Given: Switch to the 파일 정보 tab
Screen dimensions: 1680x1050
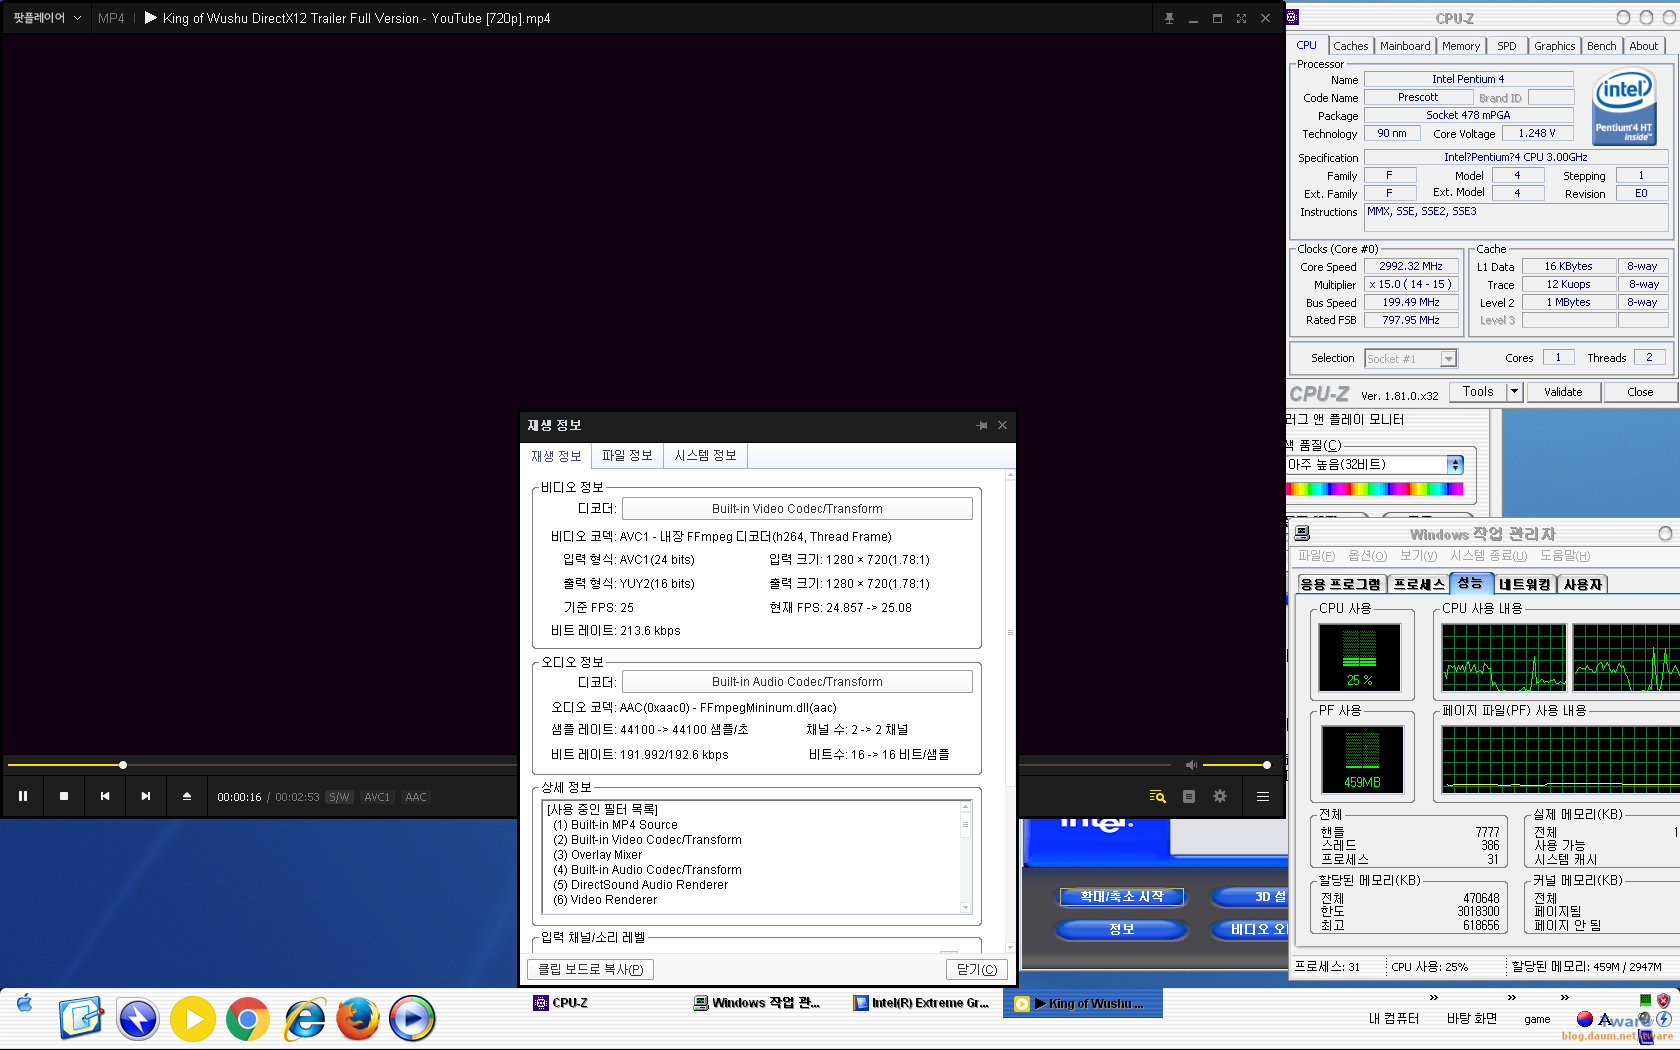Looking at the screenshot, I should click(x=627, y=456).
